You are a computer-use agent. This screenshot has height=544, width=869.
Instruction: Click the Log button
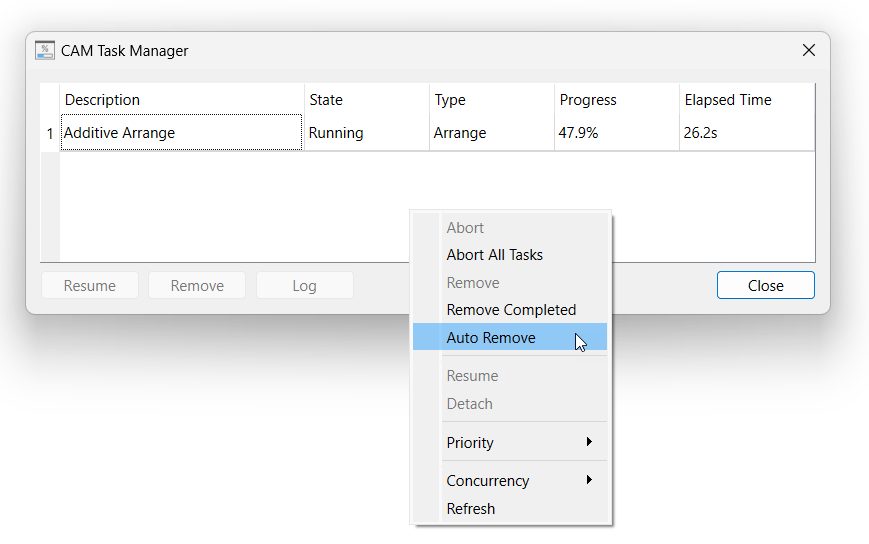click(304, 286)
